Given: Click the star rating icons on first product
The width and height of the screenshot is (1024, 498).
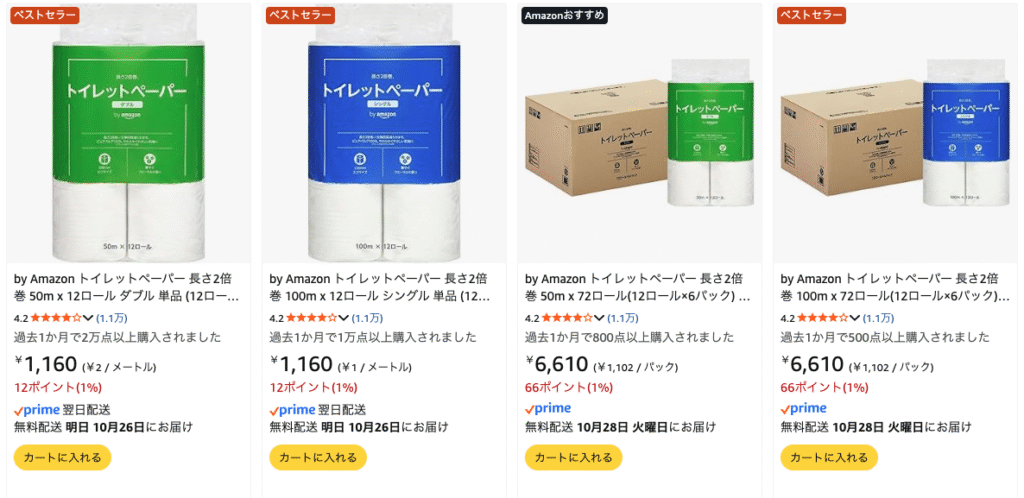Looking at the screenshot, I should [x=56, y=319].
